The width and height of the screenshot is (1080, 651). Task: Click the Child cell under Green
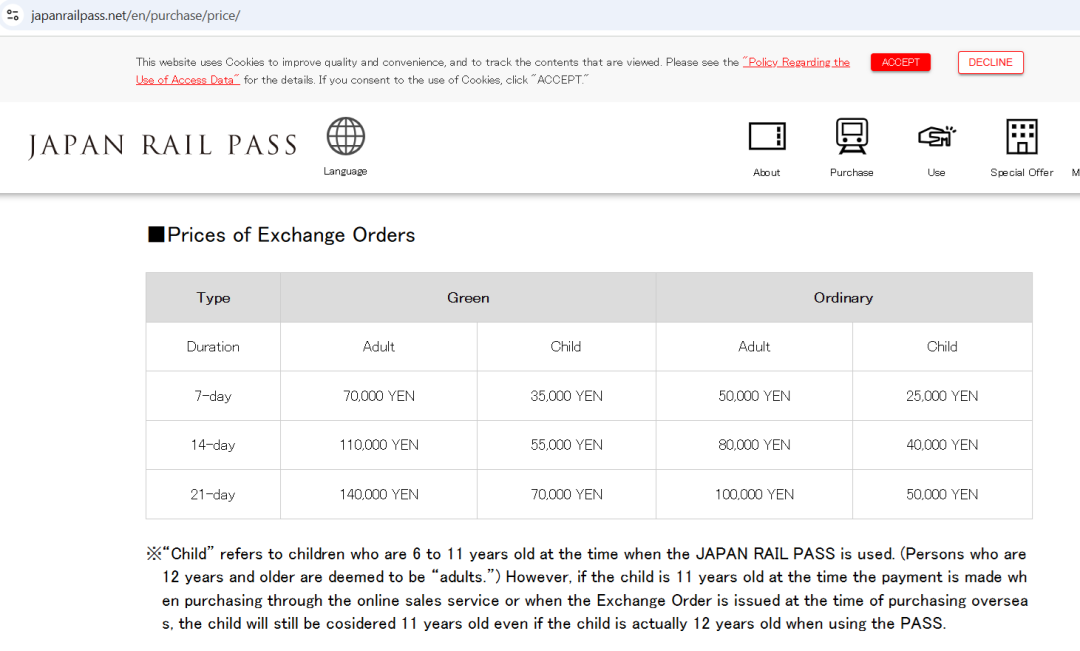click(566, 347)
